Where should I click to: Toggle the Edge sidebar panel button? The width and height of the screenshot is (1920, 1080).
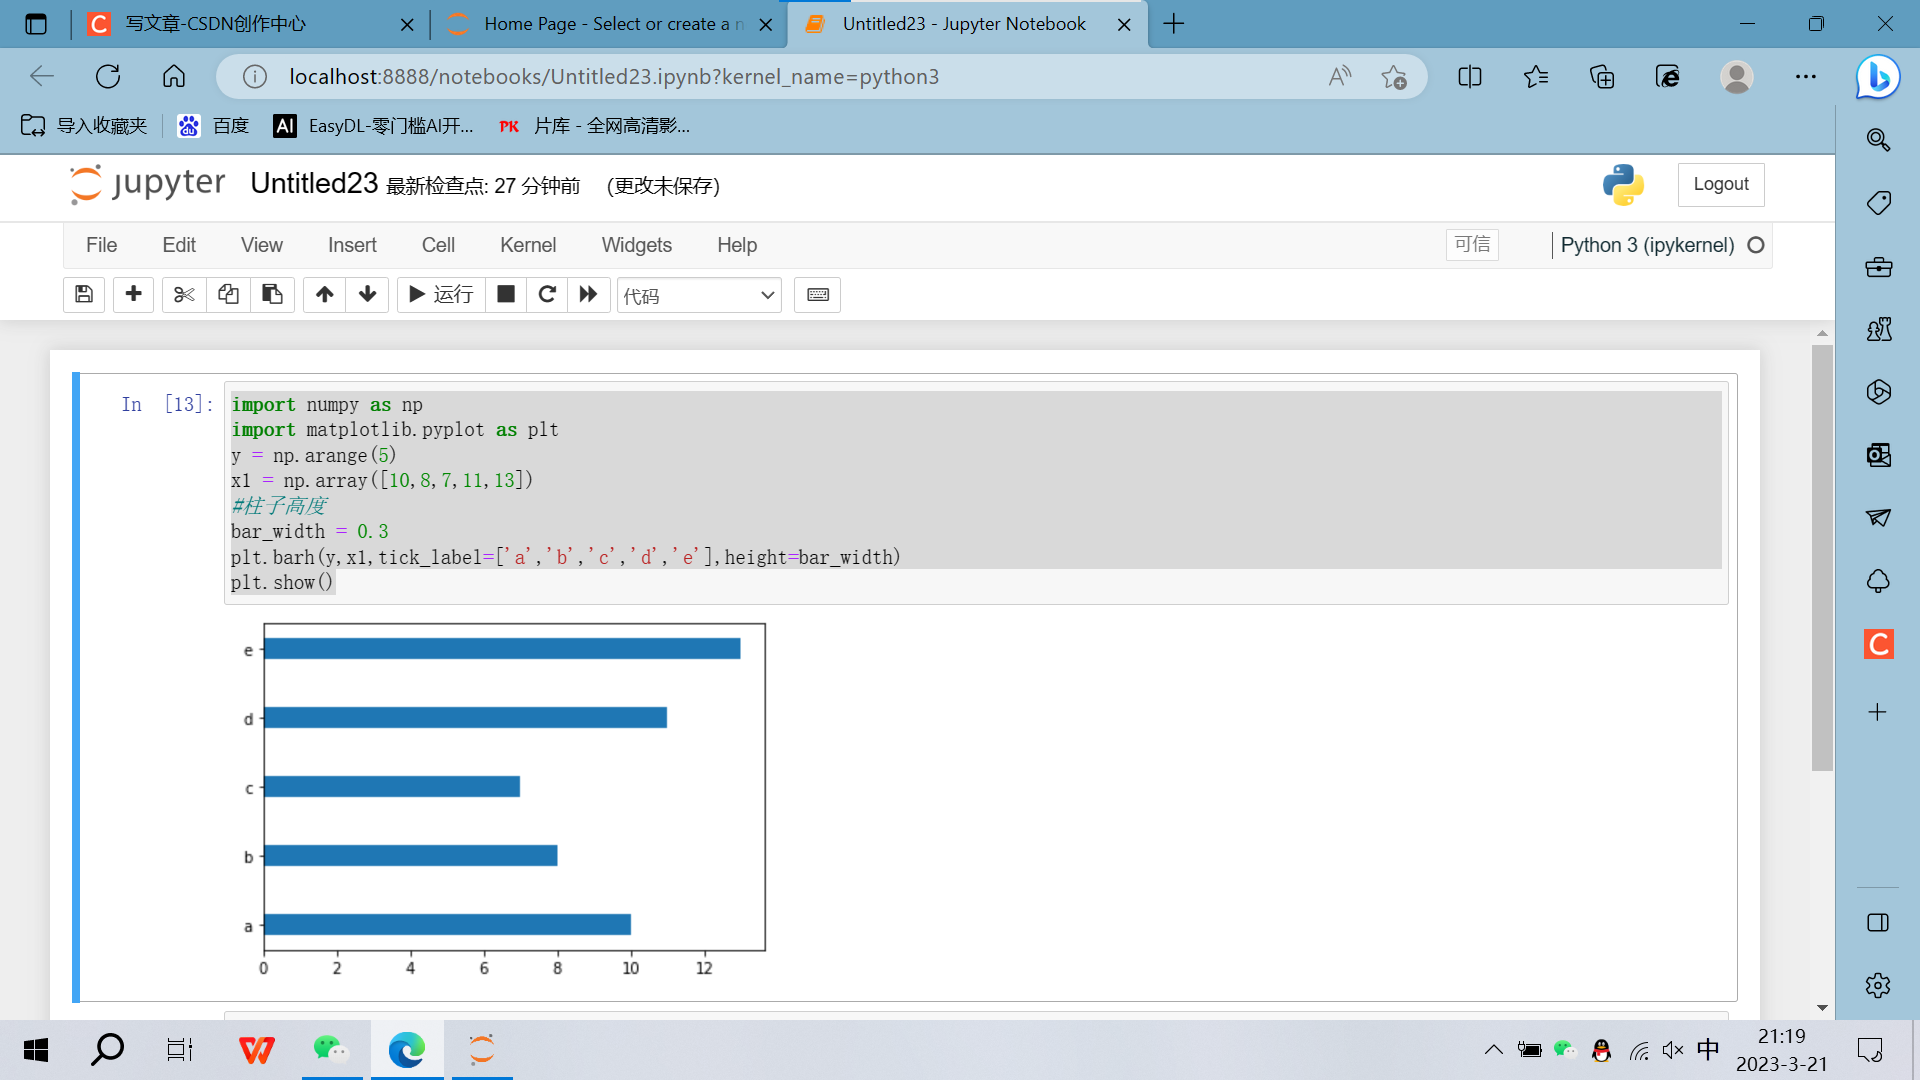pos(1878,922)
